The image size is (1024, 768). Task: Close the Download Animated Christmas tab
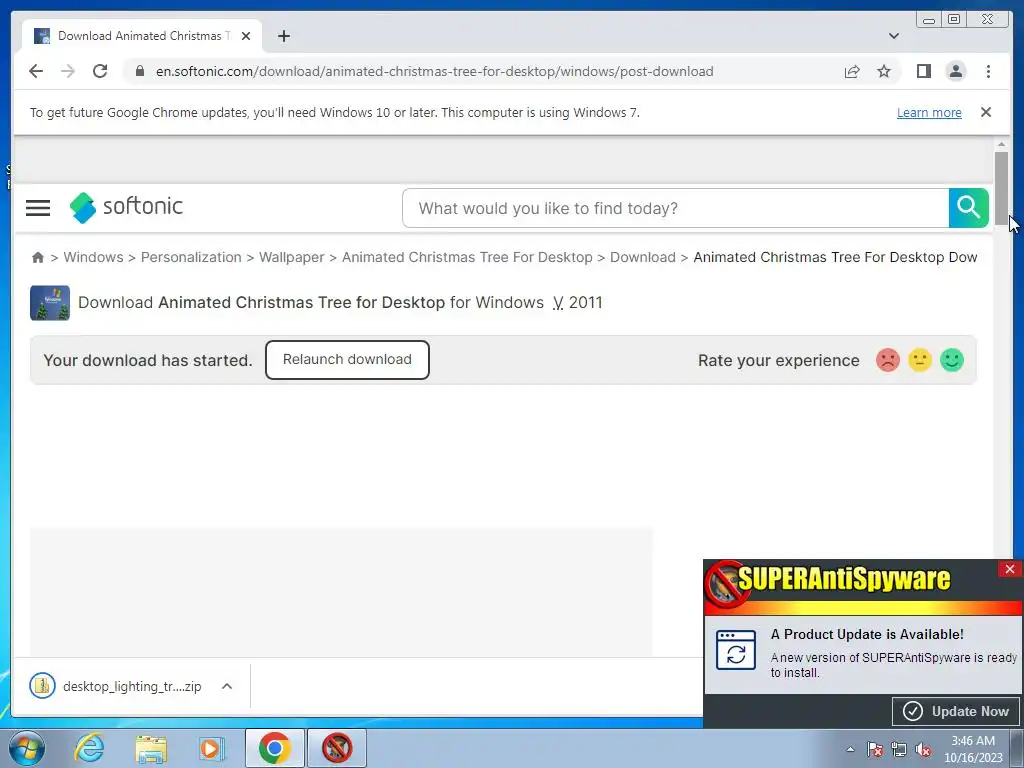tap(246, 36)
